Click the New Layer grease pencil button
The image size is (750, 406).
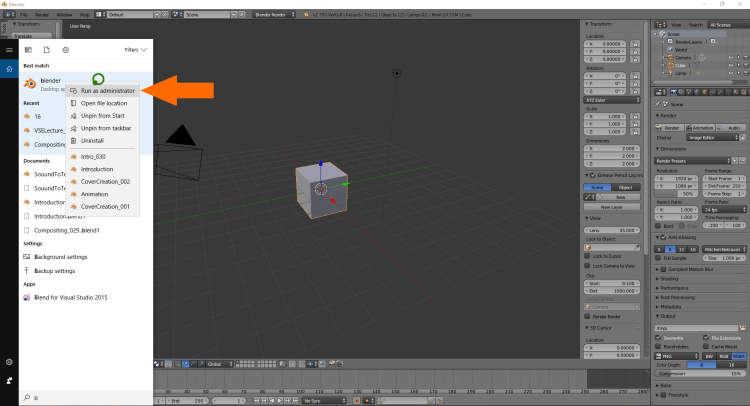tap(613, 206)
